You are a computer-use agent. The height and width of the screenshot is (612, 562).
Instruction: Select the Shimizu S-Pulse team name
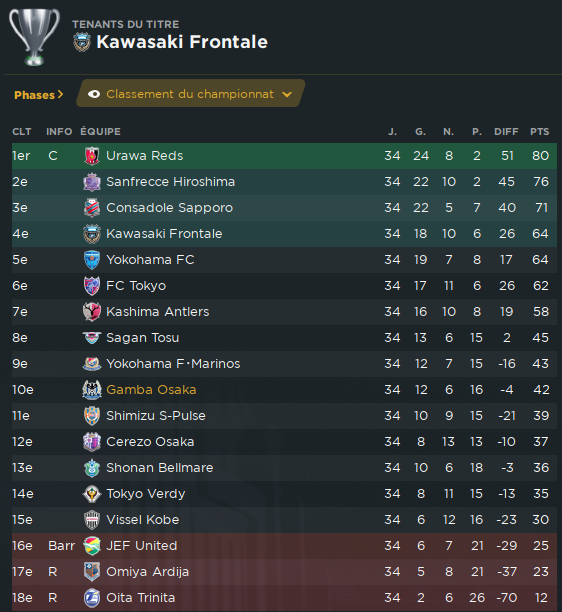tap(156, 416)
